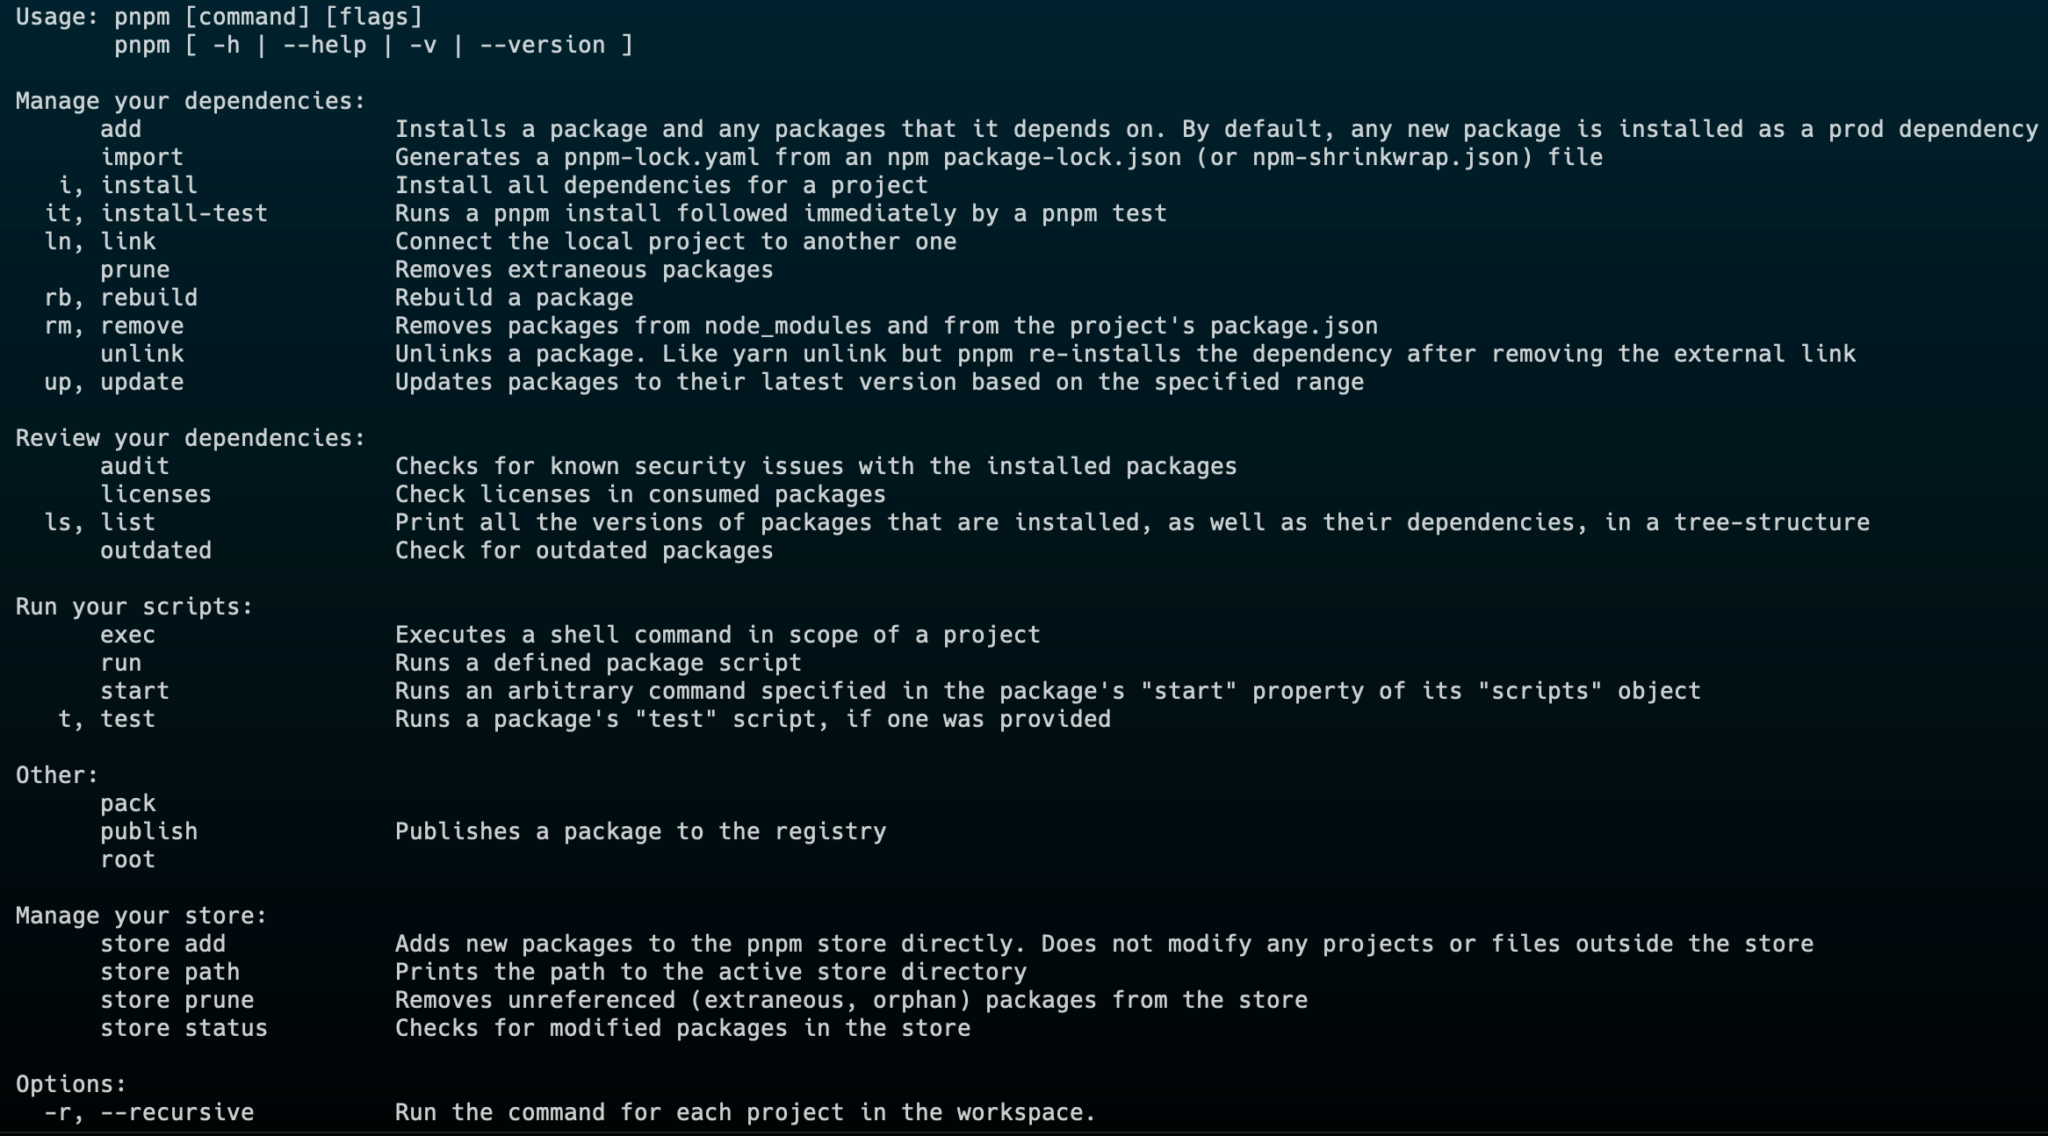
Task: Click the 'import' command name
Action: pos(142,157)
